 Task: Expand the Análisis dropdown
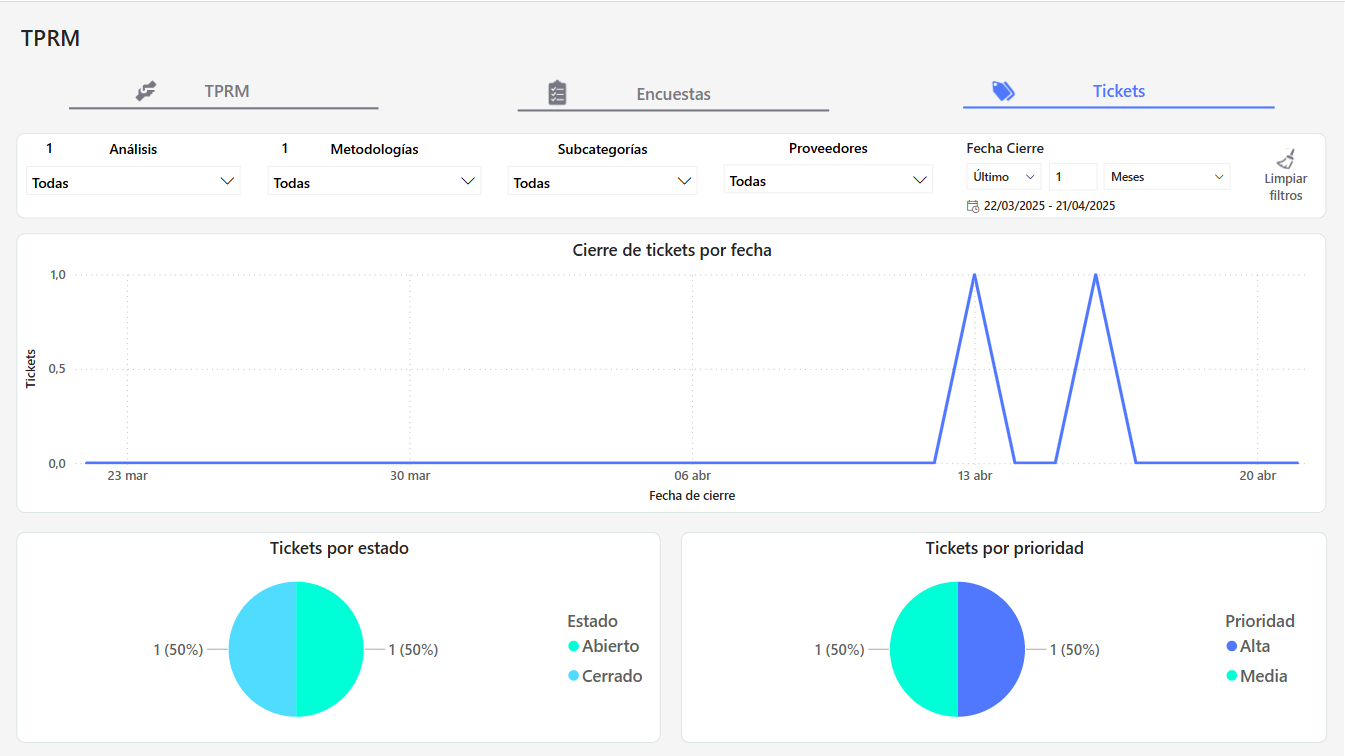133,182
